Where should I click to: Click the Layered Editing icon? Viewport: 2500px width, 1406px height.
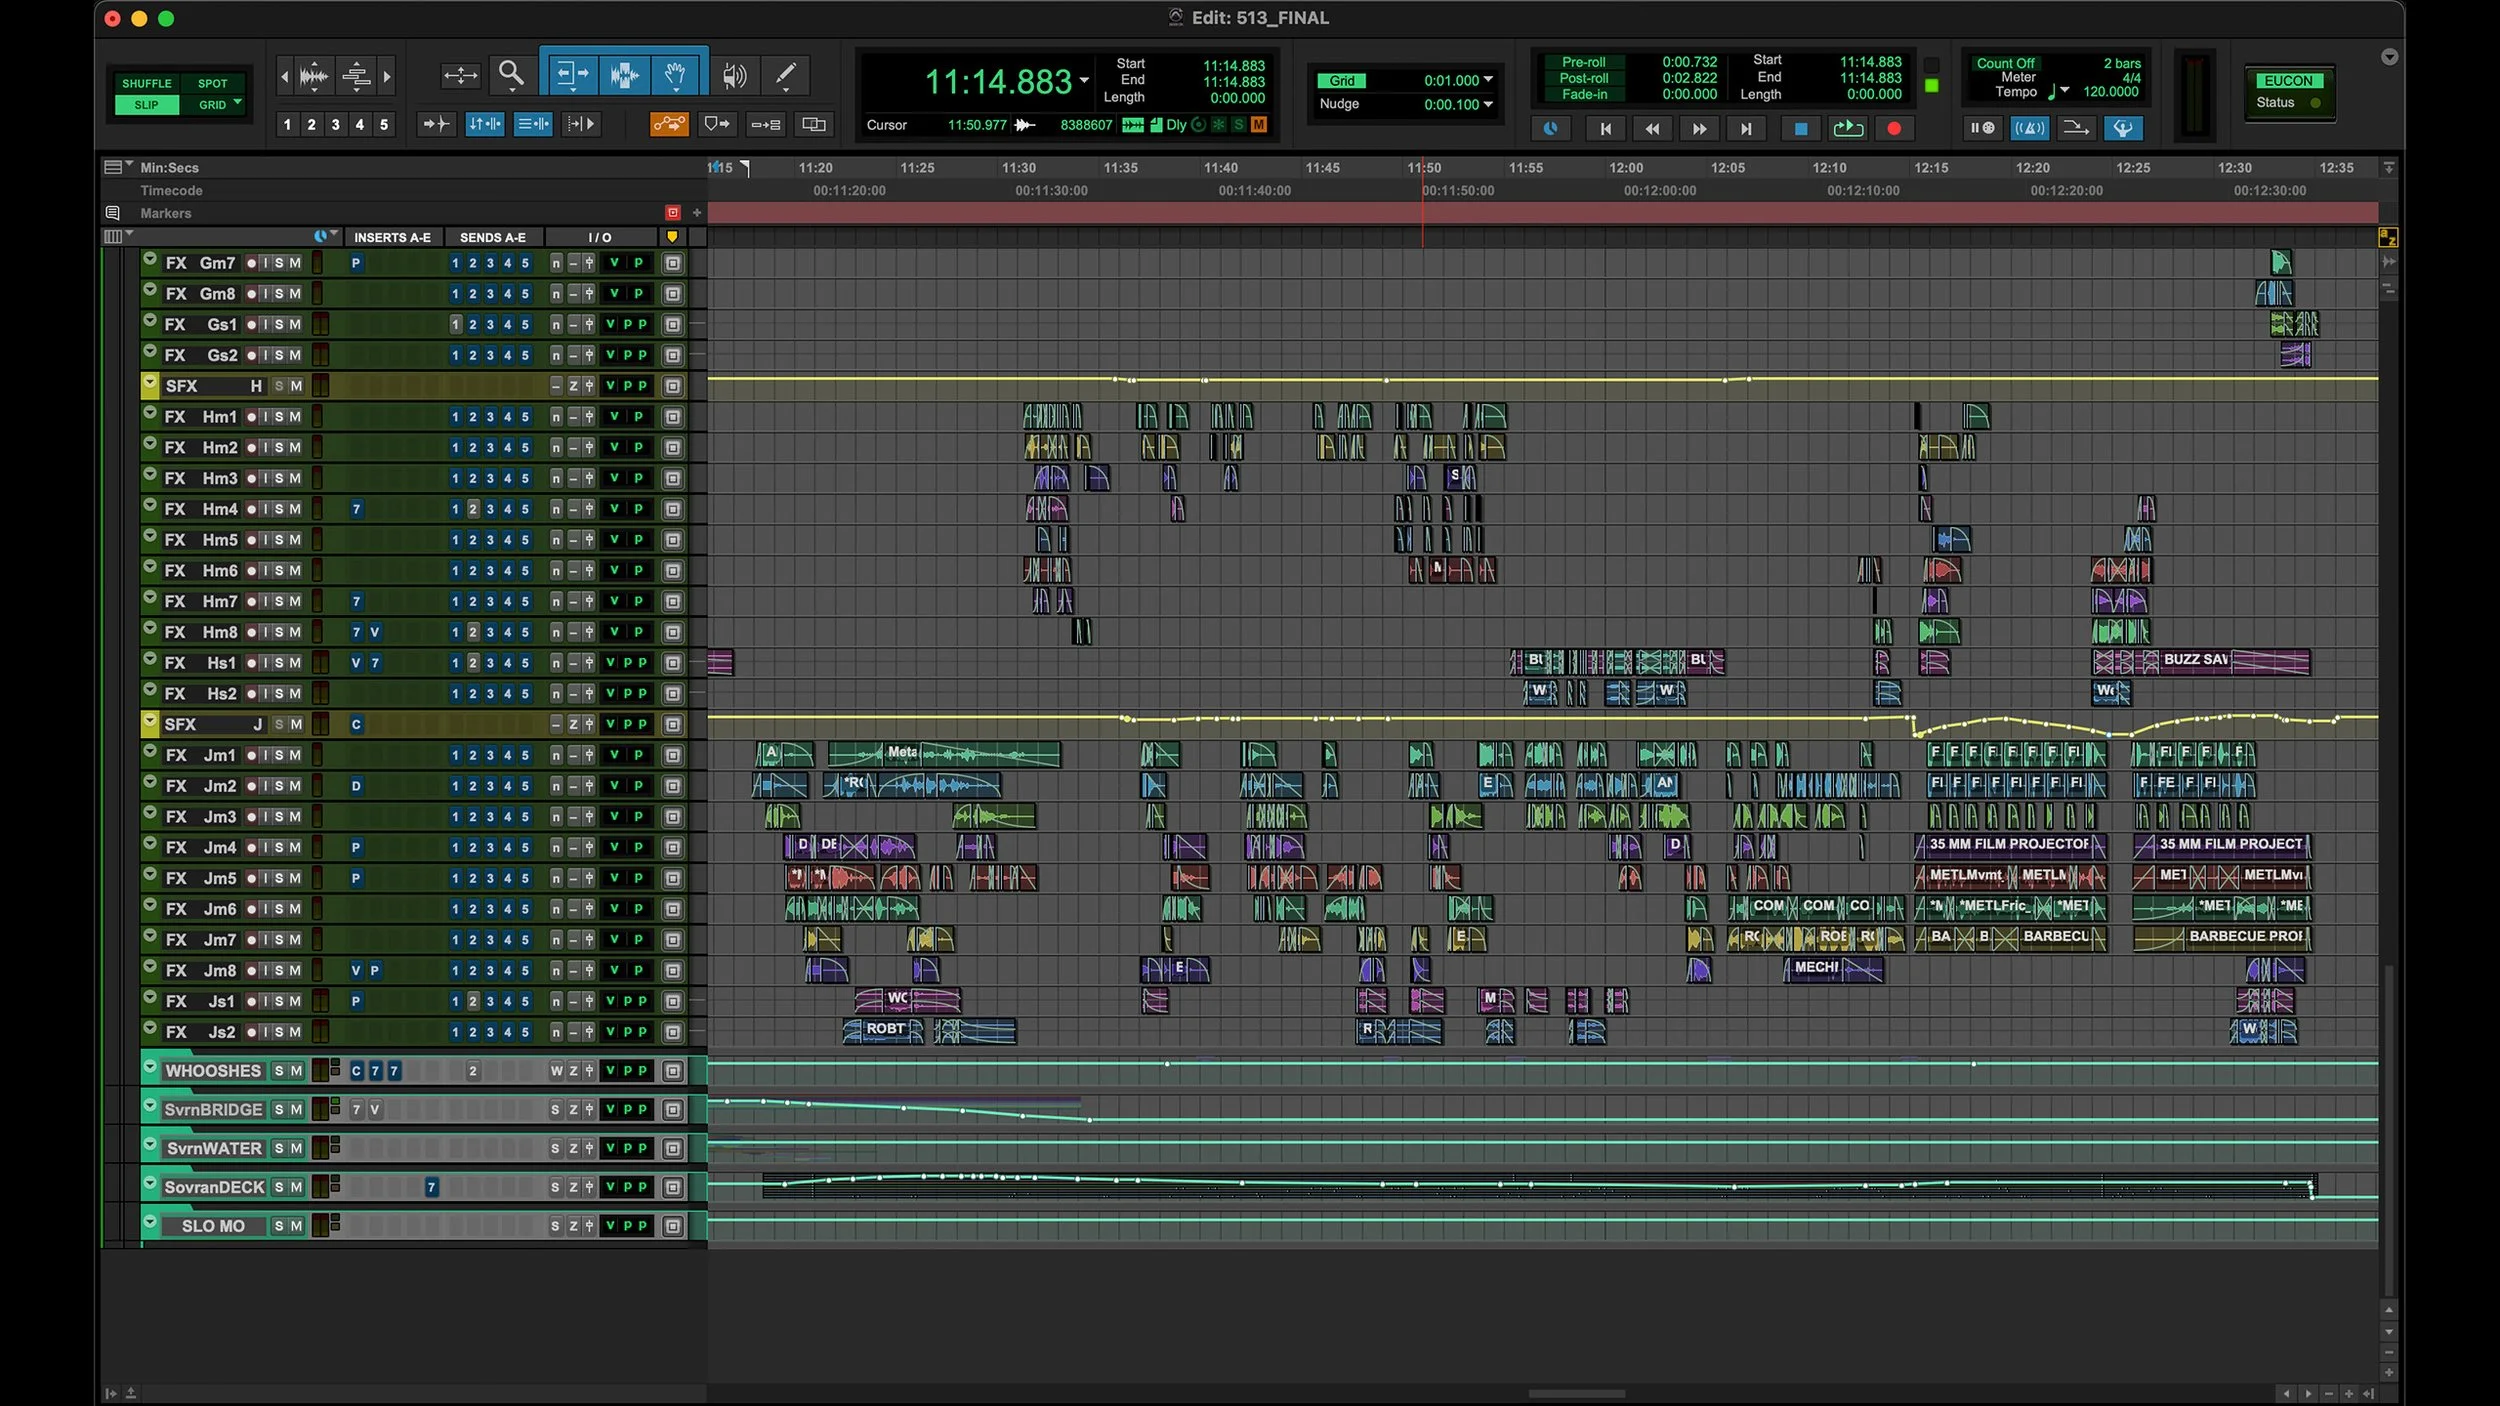pos(815,124)
